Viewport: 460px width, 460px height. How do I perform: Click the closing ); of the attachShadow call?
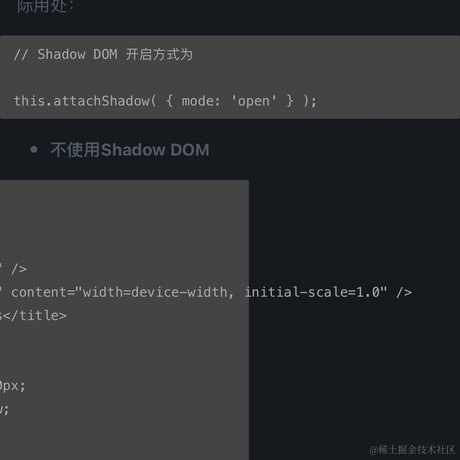[309, 101]
